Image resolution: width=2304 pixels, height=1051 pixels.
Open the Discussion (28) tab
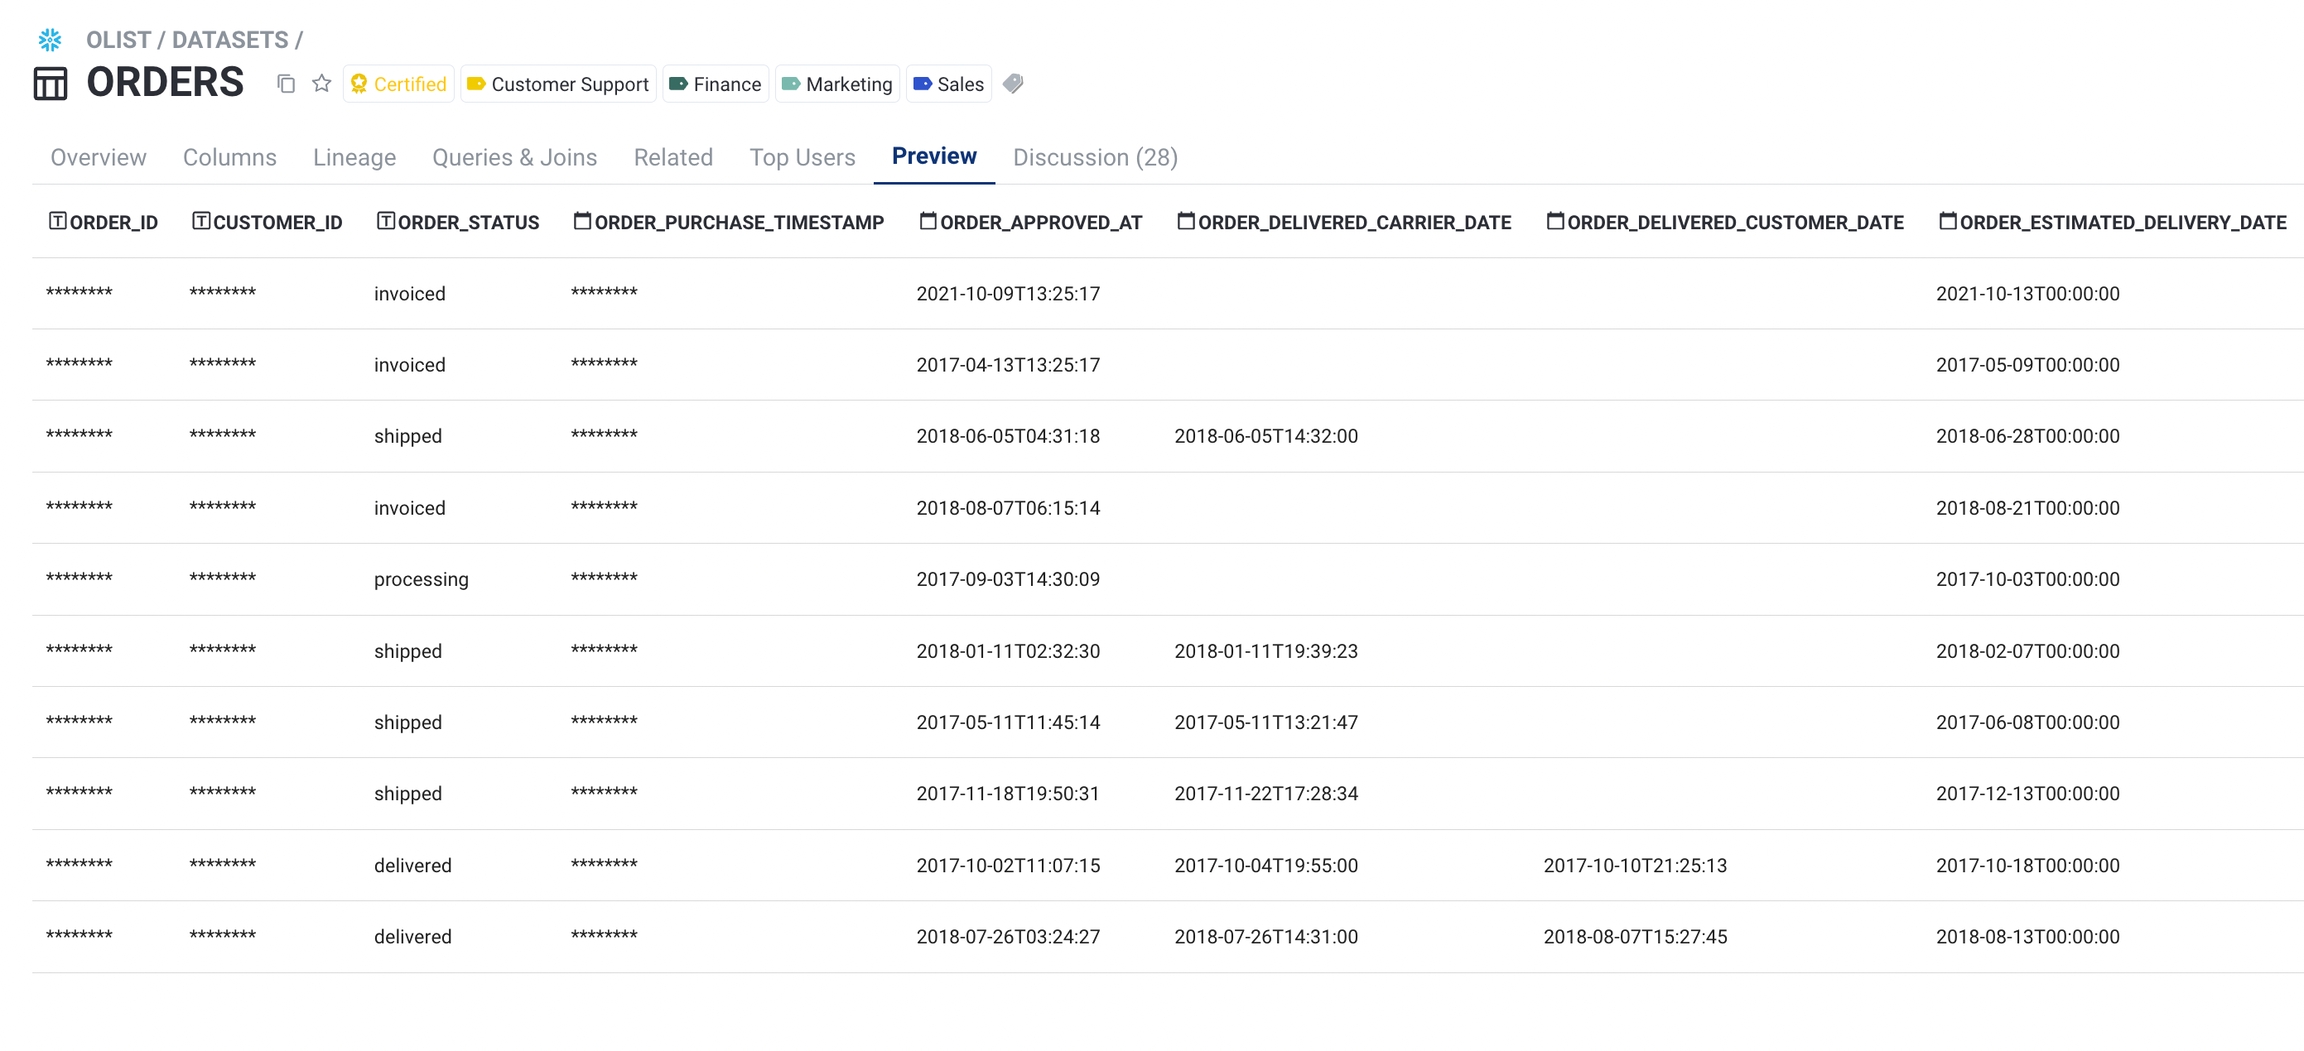pos(1095,157)
